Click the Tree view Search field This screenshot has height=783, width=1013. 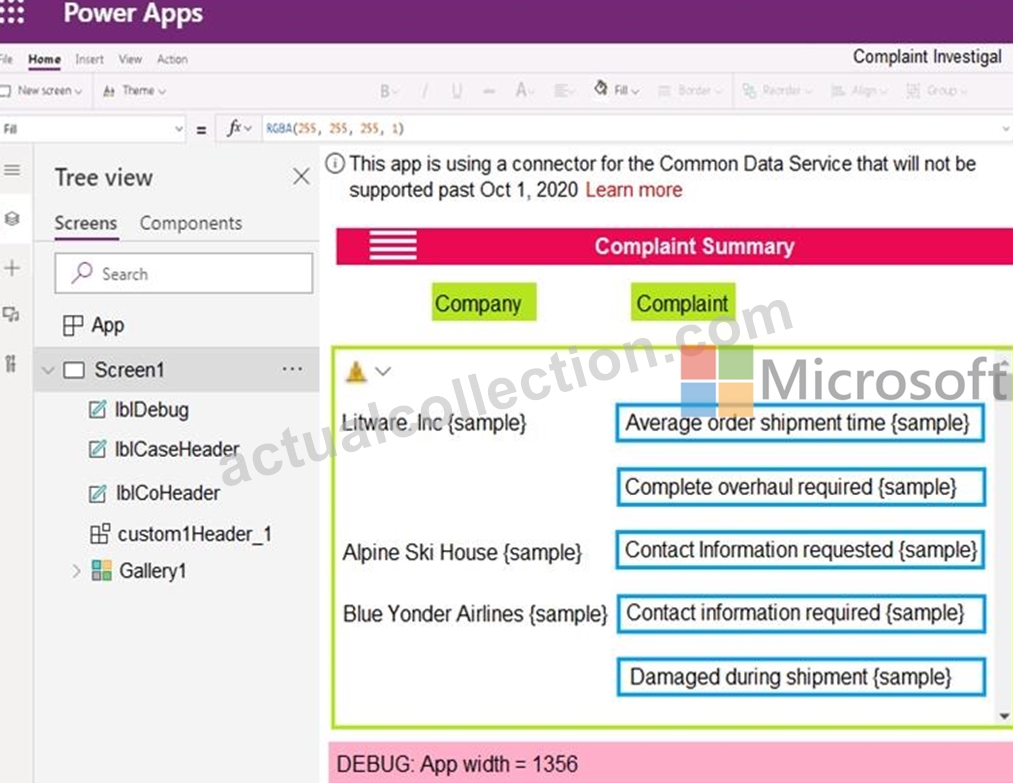coord(183,273)
